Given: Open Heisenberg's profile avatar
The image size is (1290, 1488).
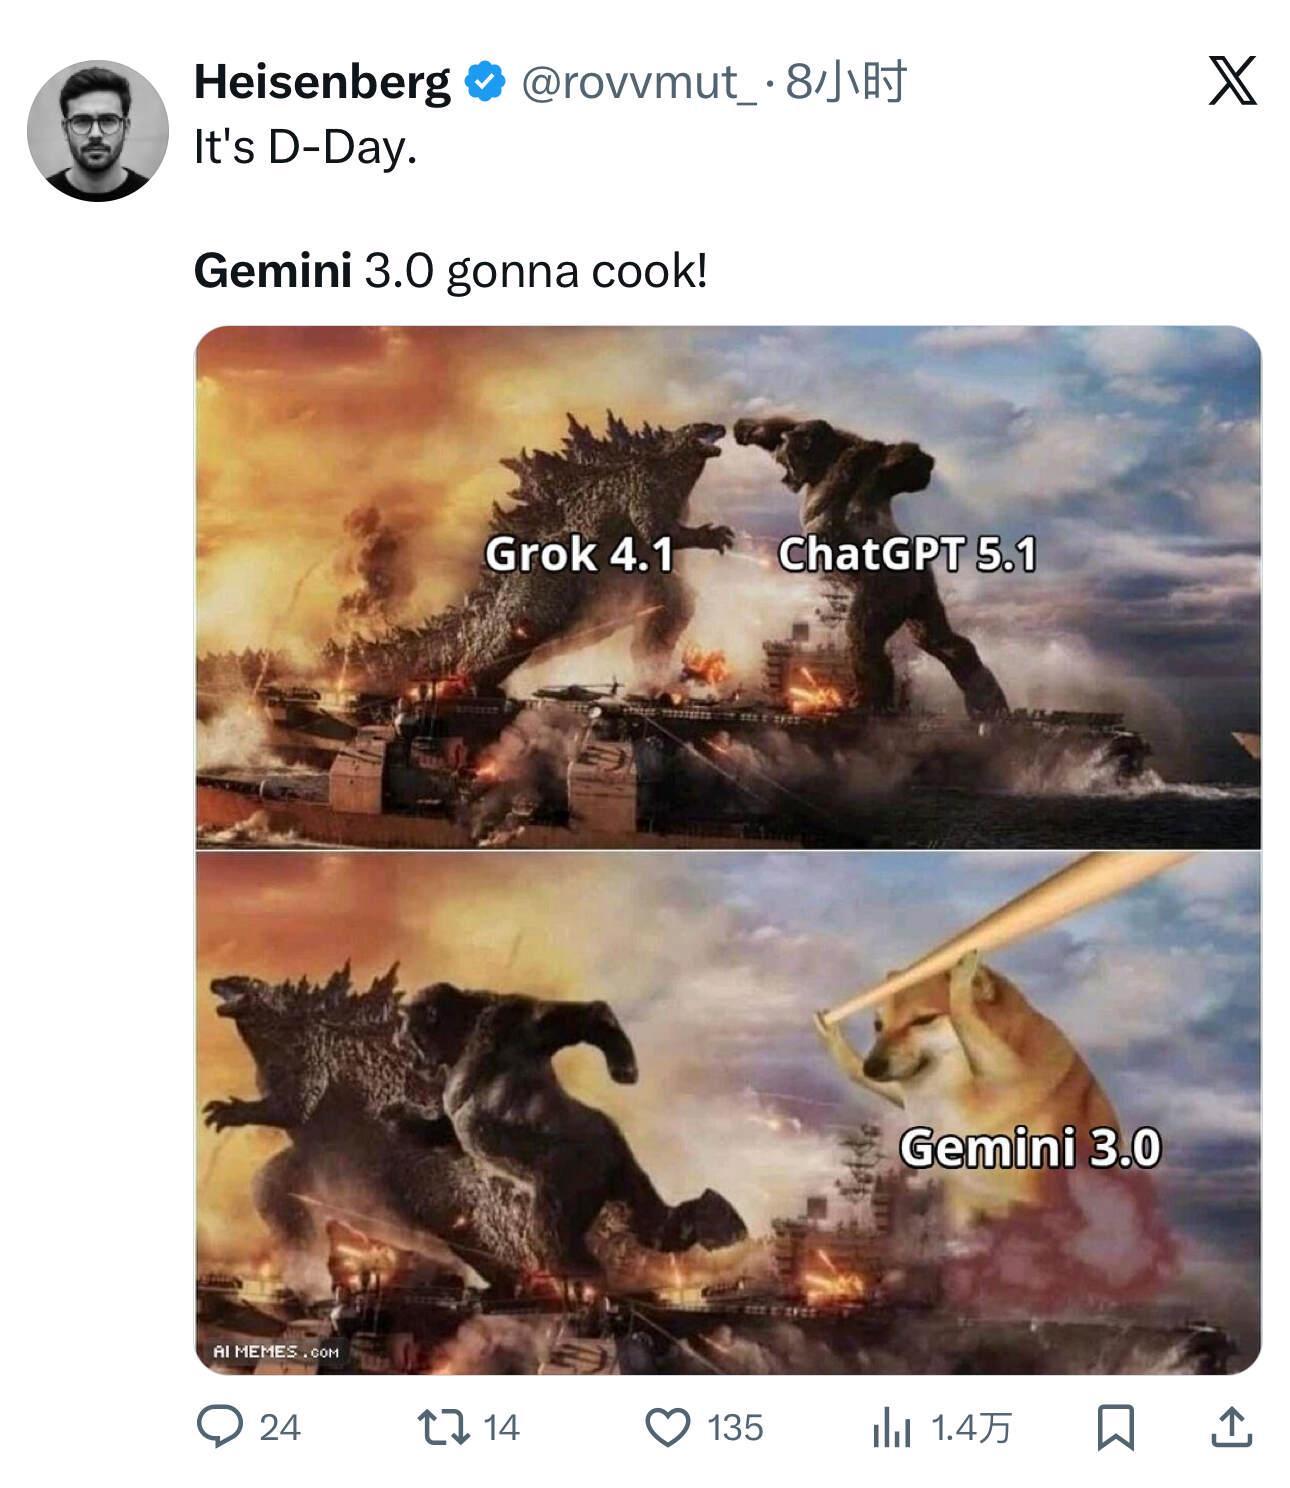Looking at the screenshot, I should (x=97, y=130).
